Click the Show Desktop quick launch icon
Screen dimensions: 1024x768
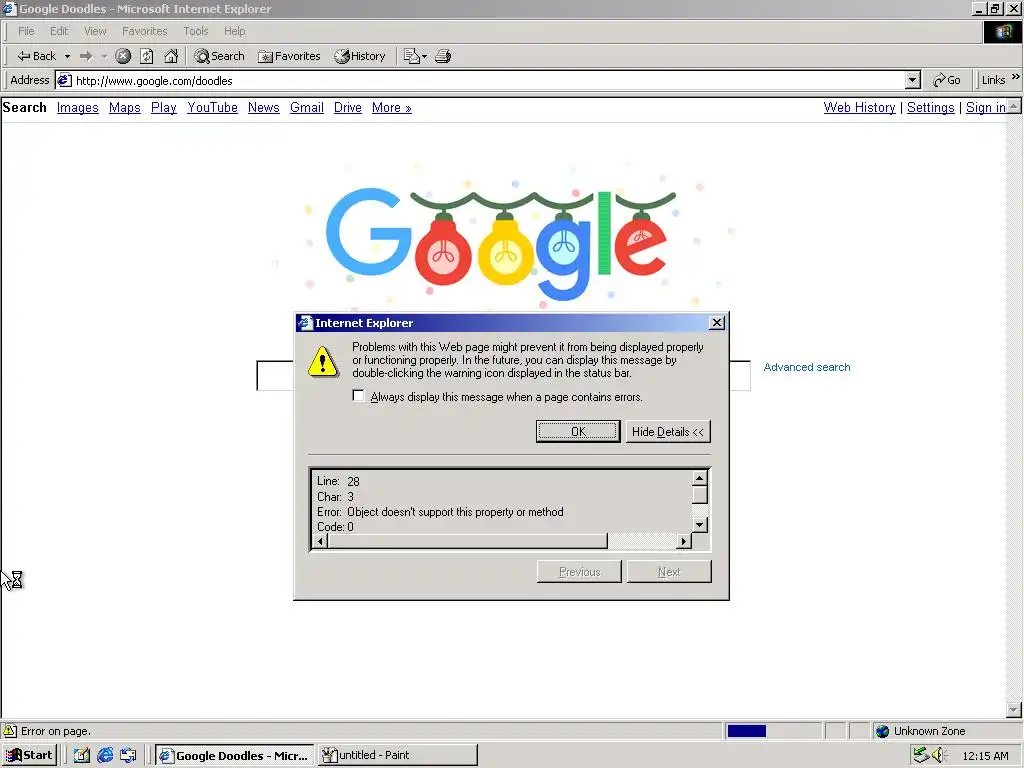pyautogui.click(x=82, y=756)
